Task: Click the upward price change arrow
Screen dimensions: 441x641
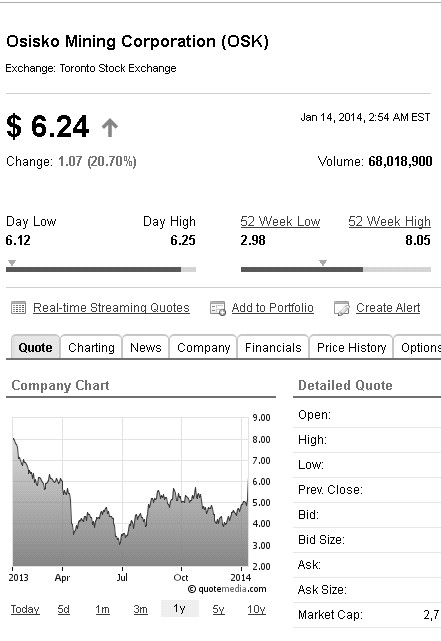Action: (x=110, y=128)
